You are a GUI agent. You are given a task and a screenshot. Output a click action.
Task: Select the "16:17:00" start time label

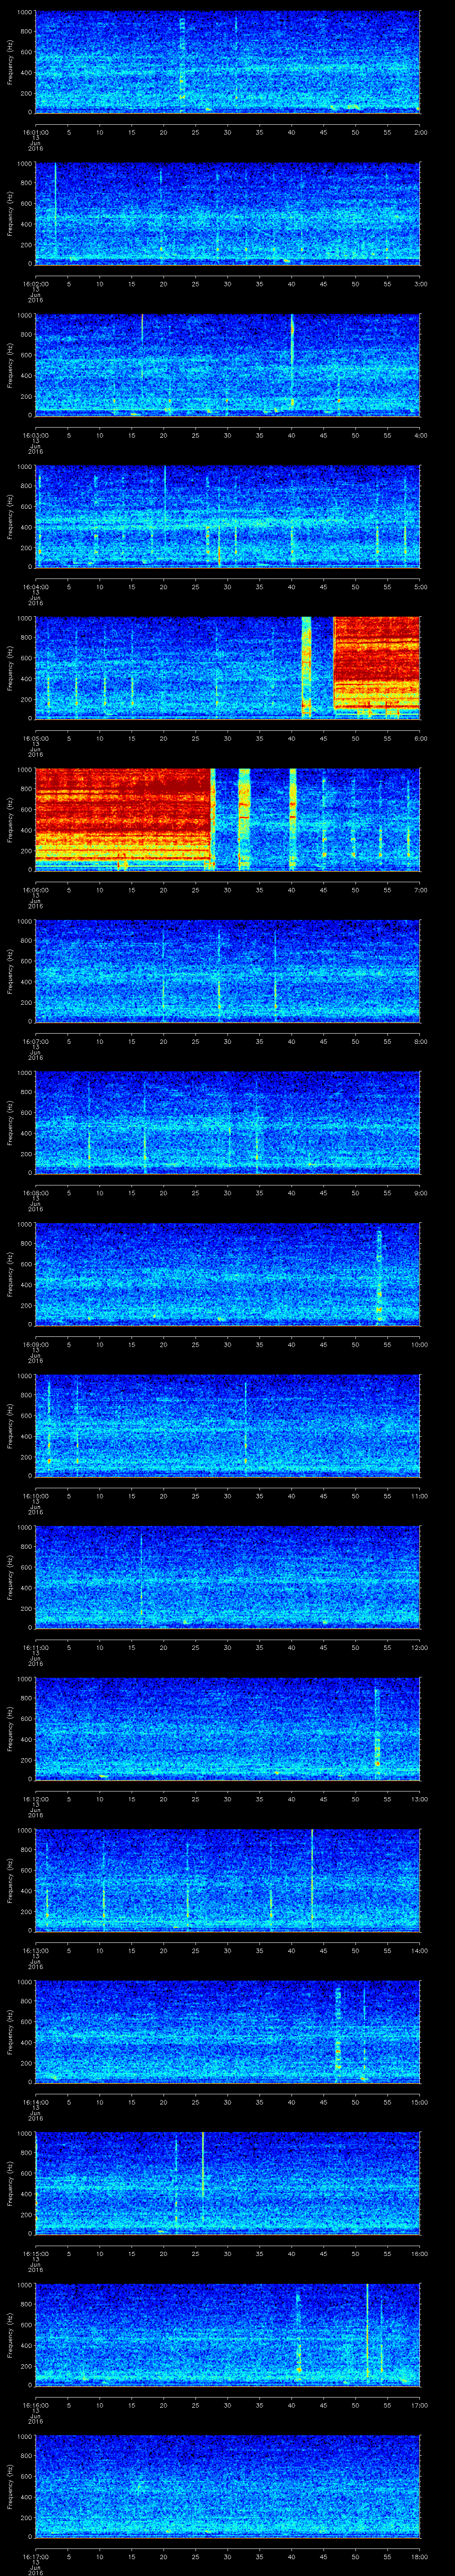point(35,2556)
